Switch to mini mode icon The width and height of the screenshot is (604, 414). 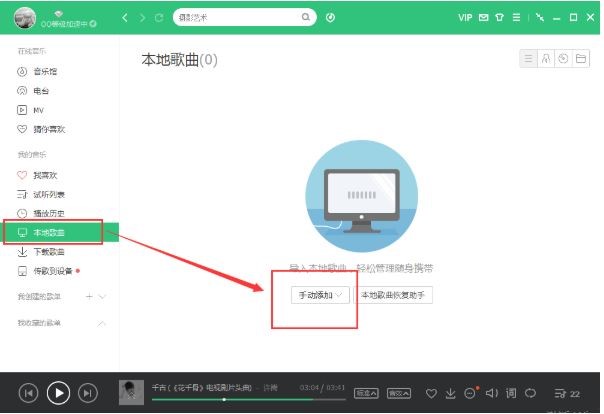coord(540,17)
